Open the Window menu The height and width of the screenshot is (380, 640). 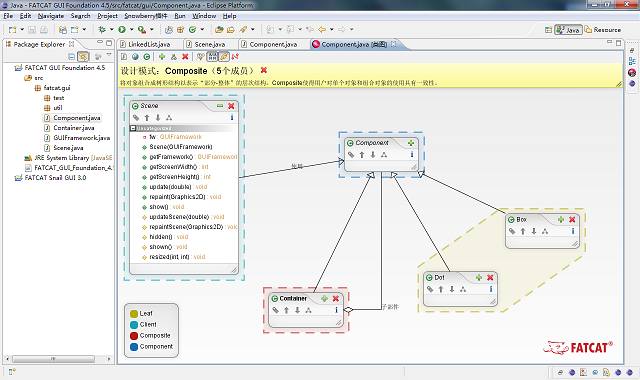[204, 16]
